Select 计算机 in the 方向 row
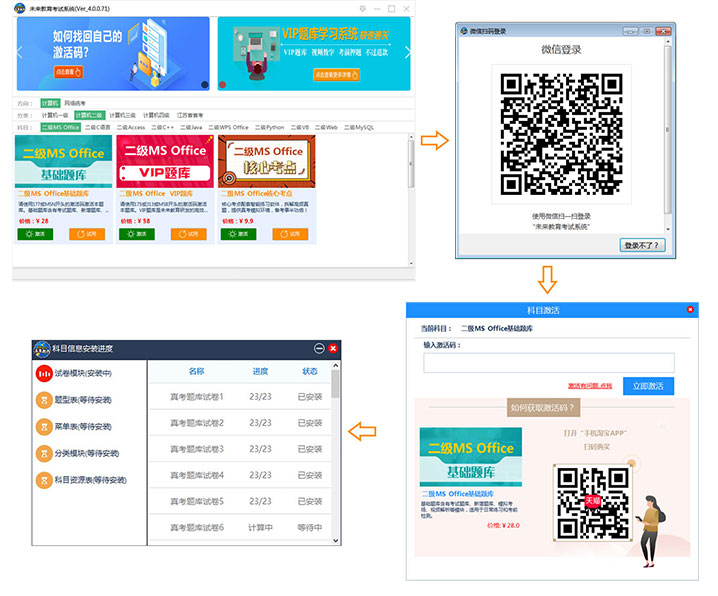 click(50, 103)
